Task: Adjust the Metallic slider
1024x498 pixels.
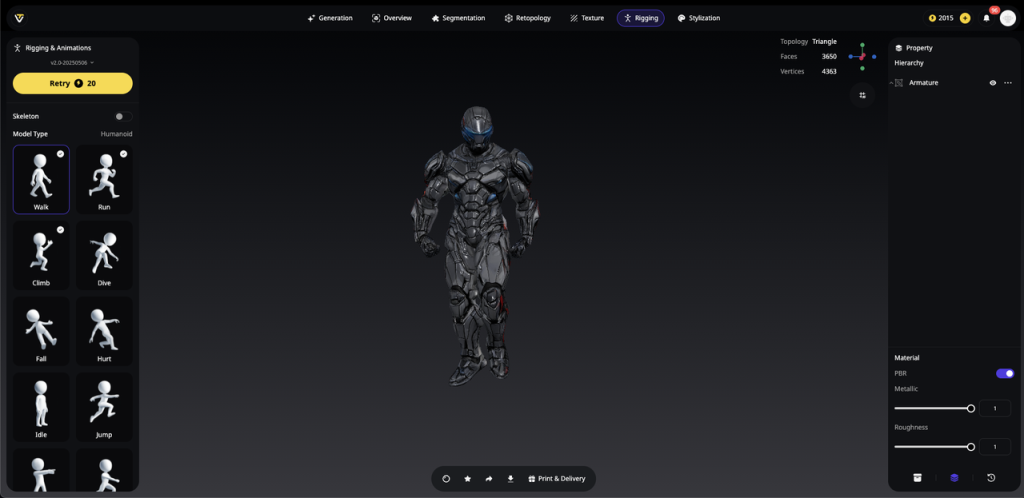Action: coord(935,409)
